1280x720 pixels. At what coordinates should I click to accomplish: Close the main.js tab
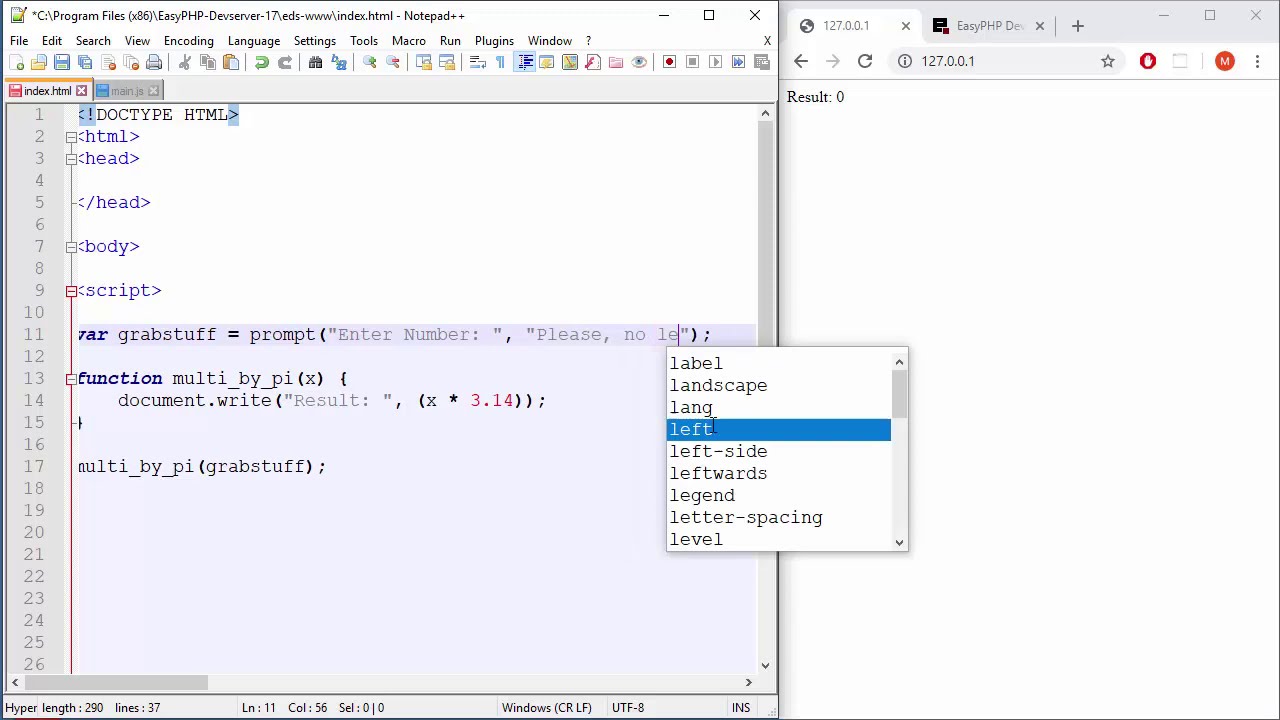click(x=154, y=91)
